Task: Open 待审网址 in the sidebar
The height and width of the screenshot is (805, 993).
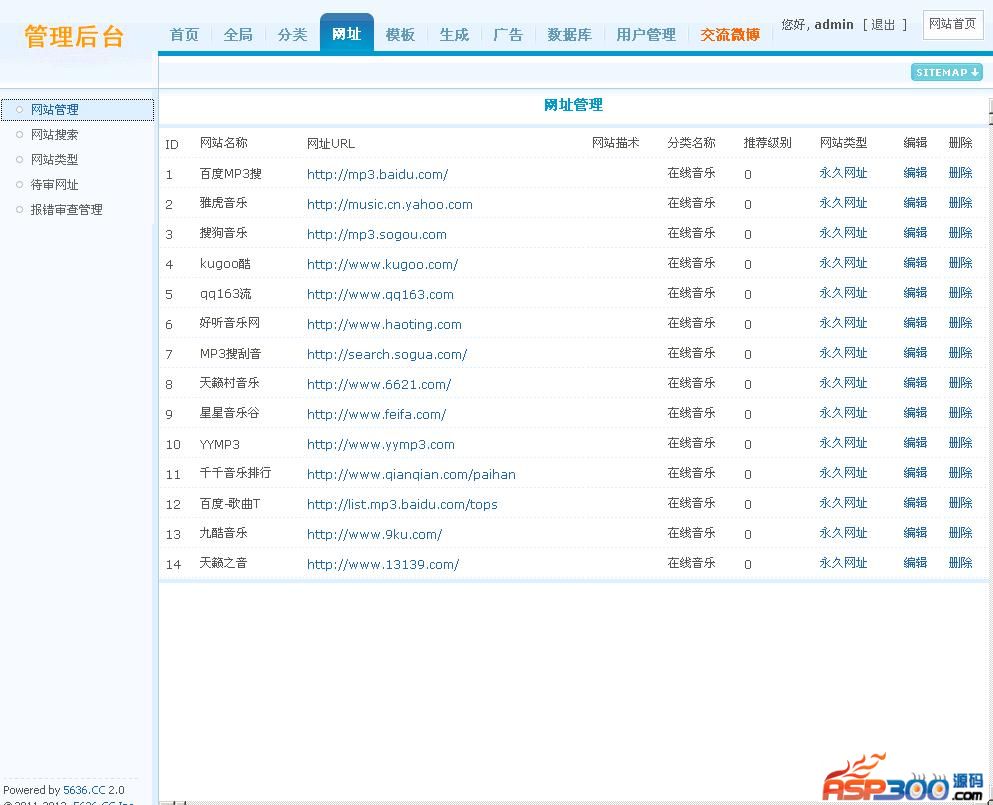Action: coord(54,185)
